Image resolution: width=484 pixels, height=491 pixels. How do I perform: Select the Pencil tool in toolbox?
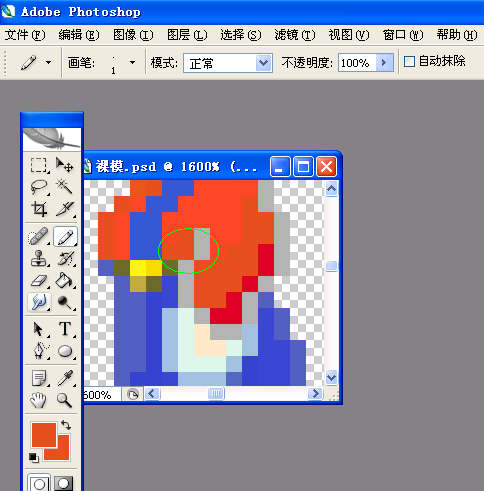coord(65,237)
